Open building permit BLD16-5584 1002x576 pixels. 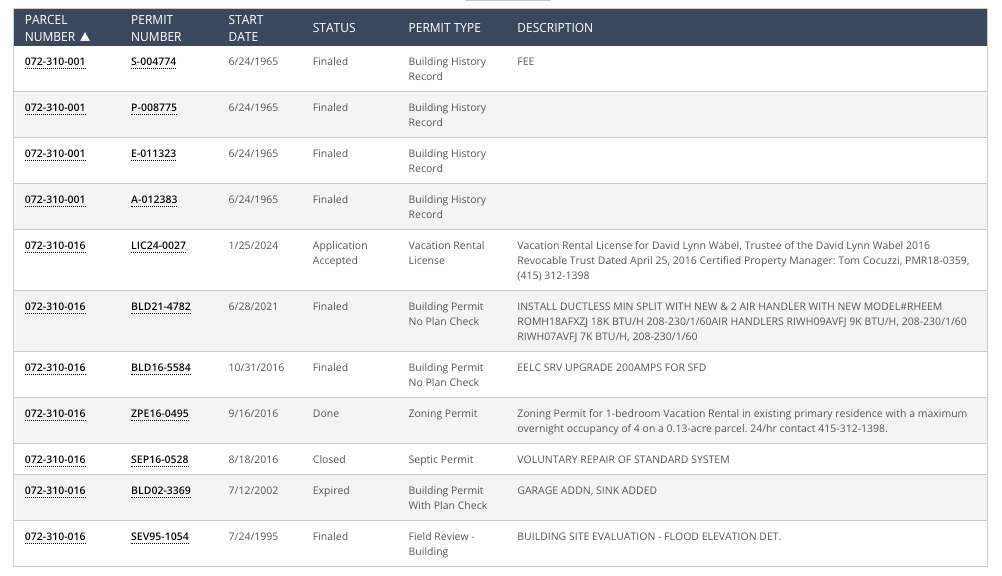click(160, 367)
